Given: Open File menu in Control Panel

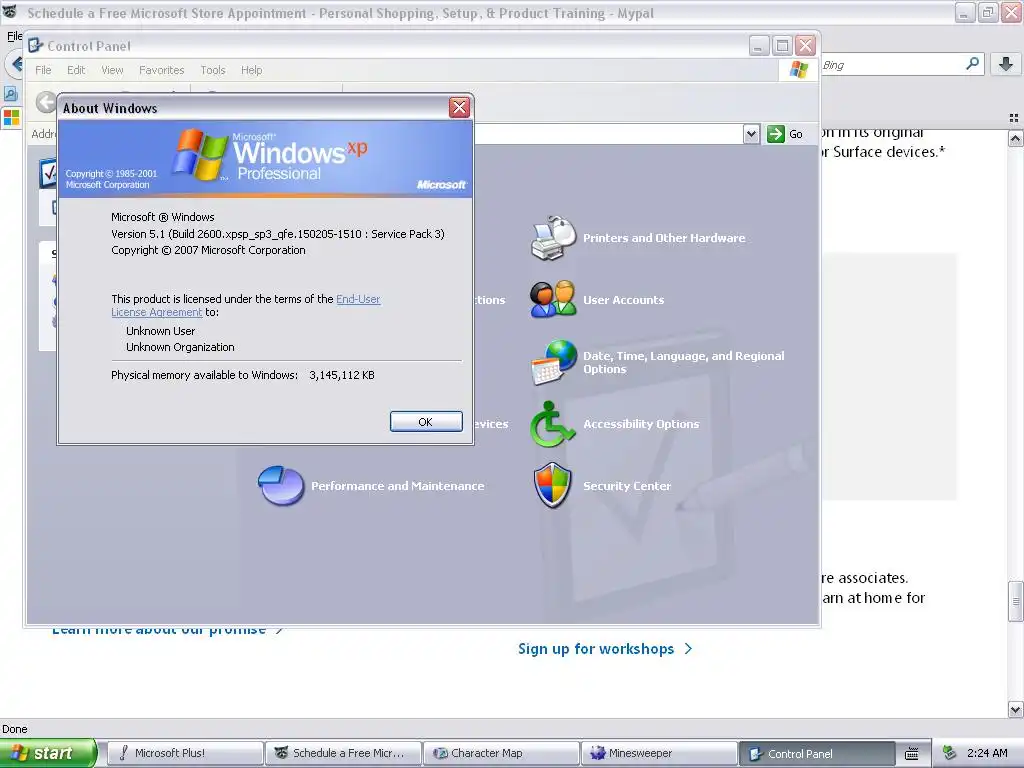Looking at the screenshot, I should click(43, 70).
